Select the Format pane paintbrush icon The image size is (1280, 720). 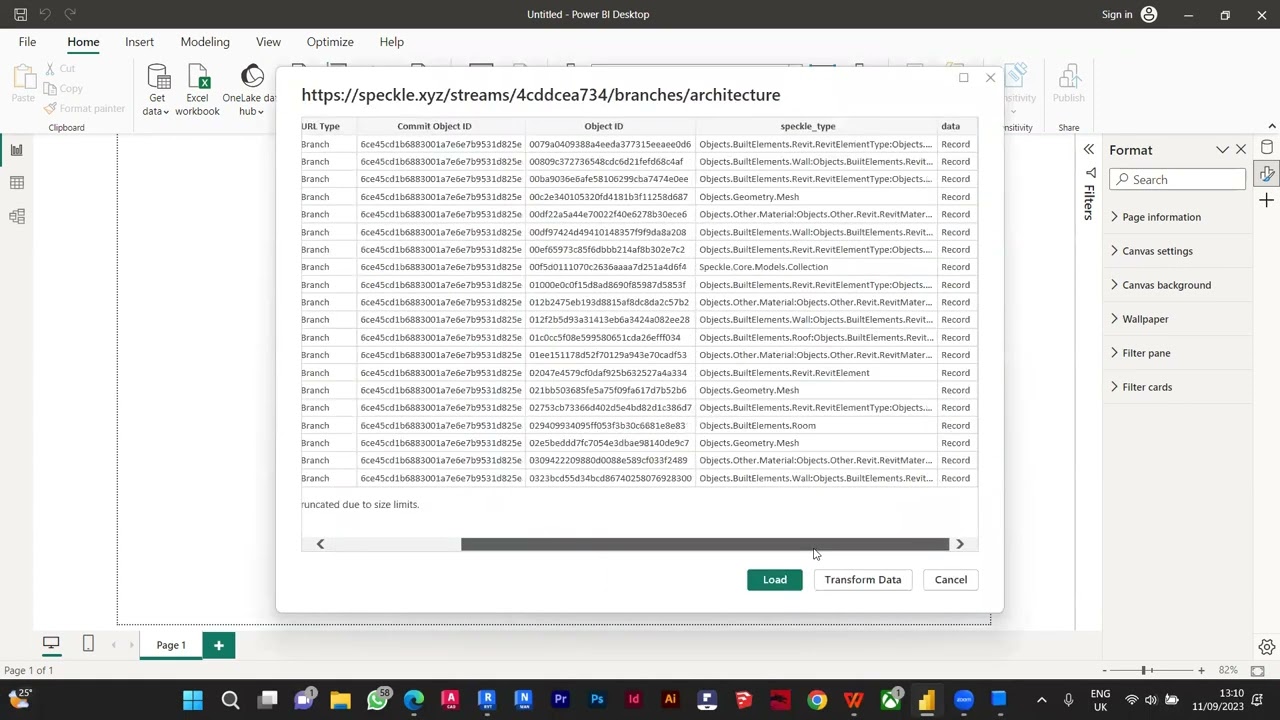click(x=1267, y=174)
